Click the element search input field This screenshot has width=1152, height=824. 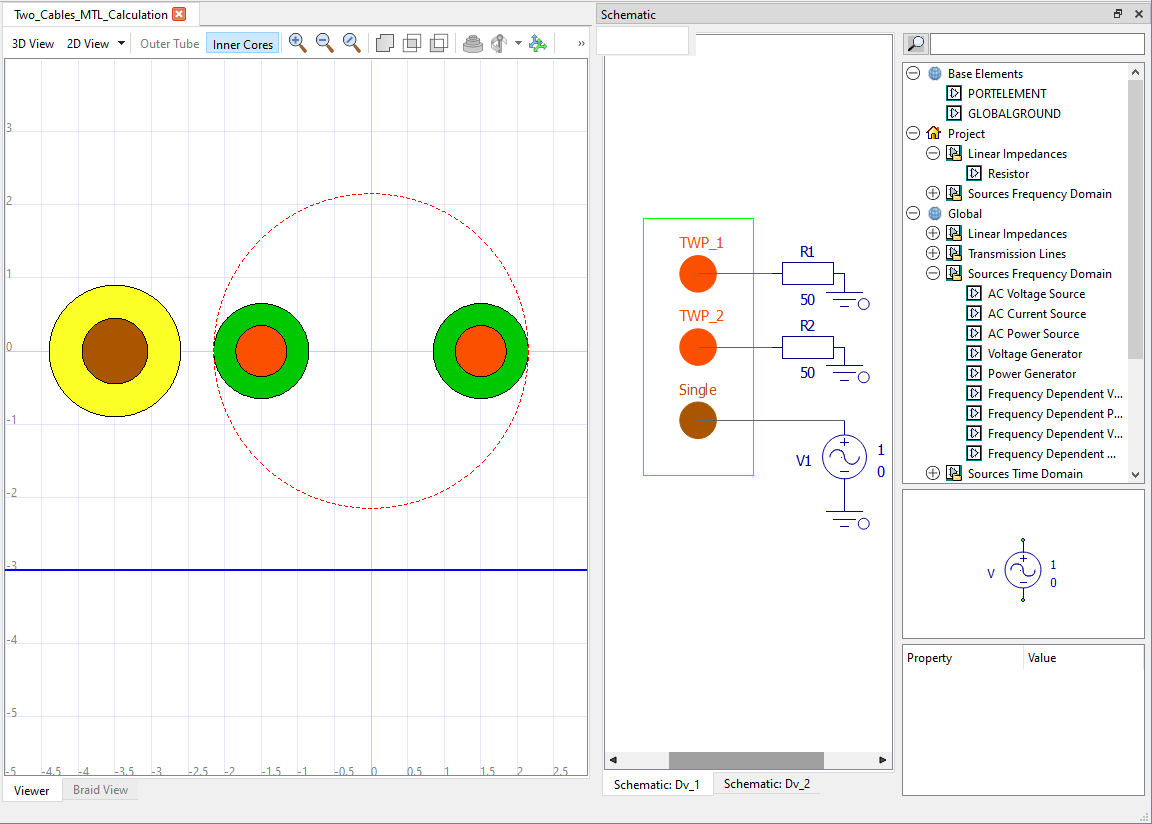pos(1037,44)
